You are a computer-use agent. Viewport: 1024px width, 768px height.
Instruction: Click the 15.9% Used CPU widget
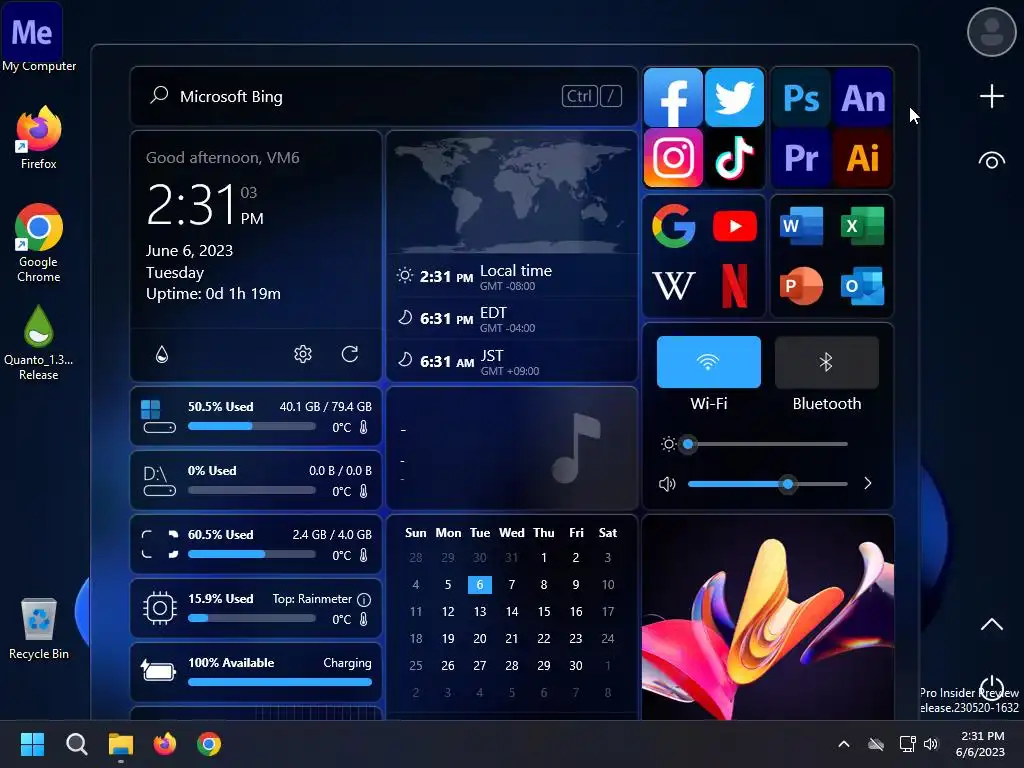click(256, 608)
